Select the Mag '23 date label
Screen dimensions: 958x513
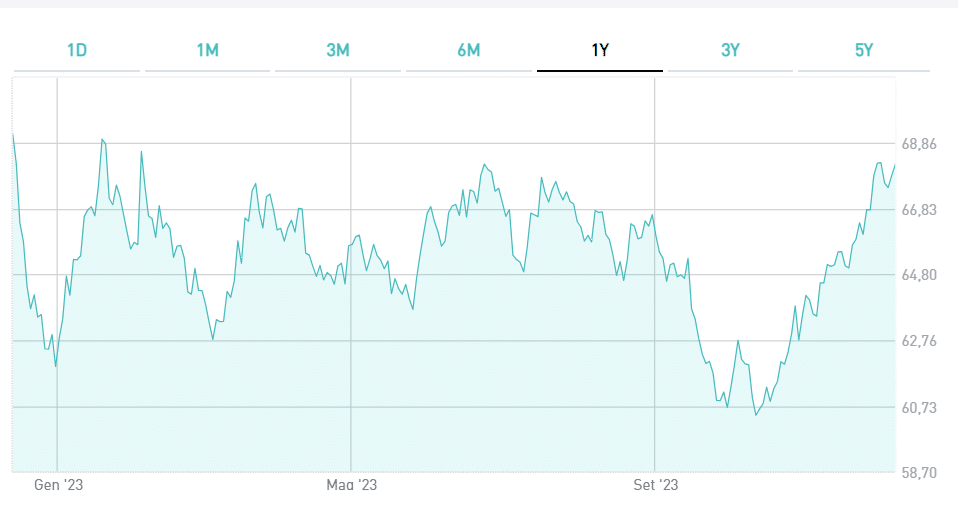(352, 485)
